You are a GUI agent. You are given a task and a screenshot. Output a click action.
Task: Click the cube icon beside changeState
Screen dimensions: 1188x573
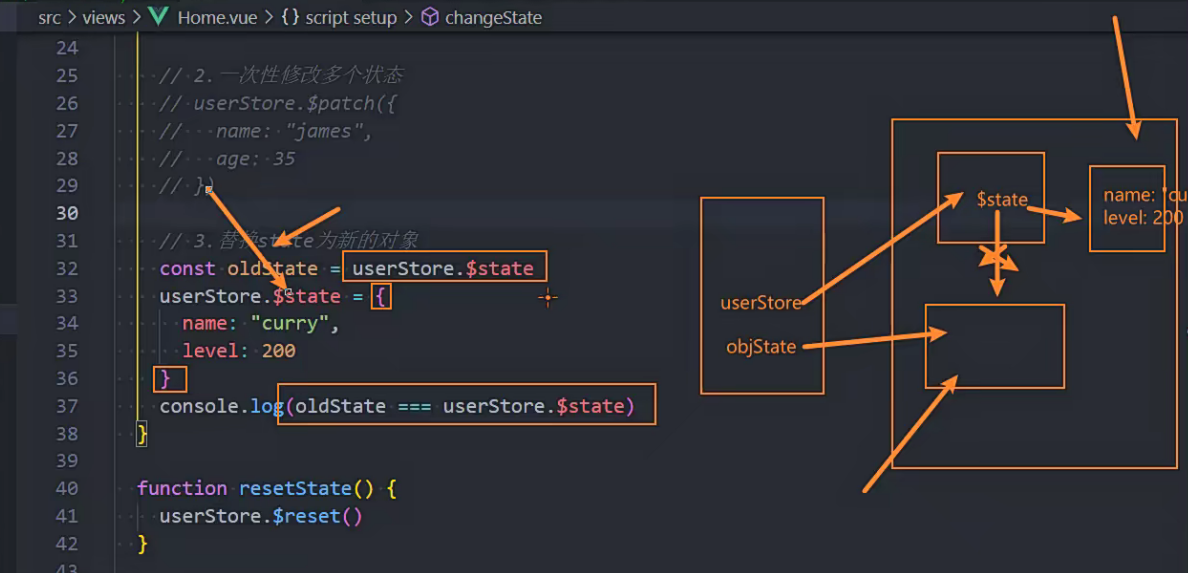click(x=430, y=18)
